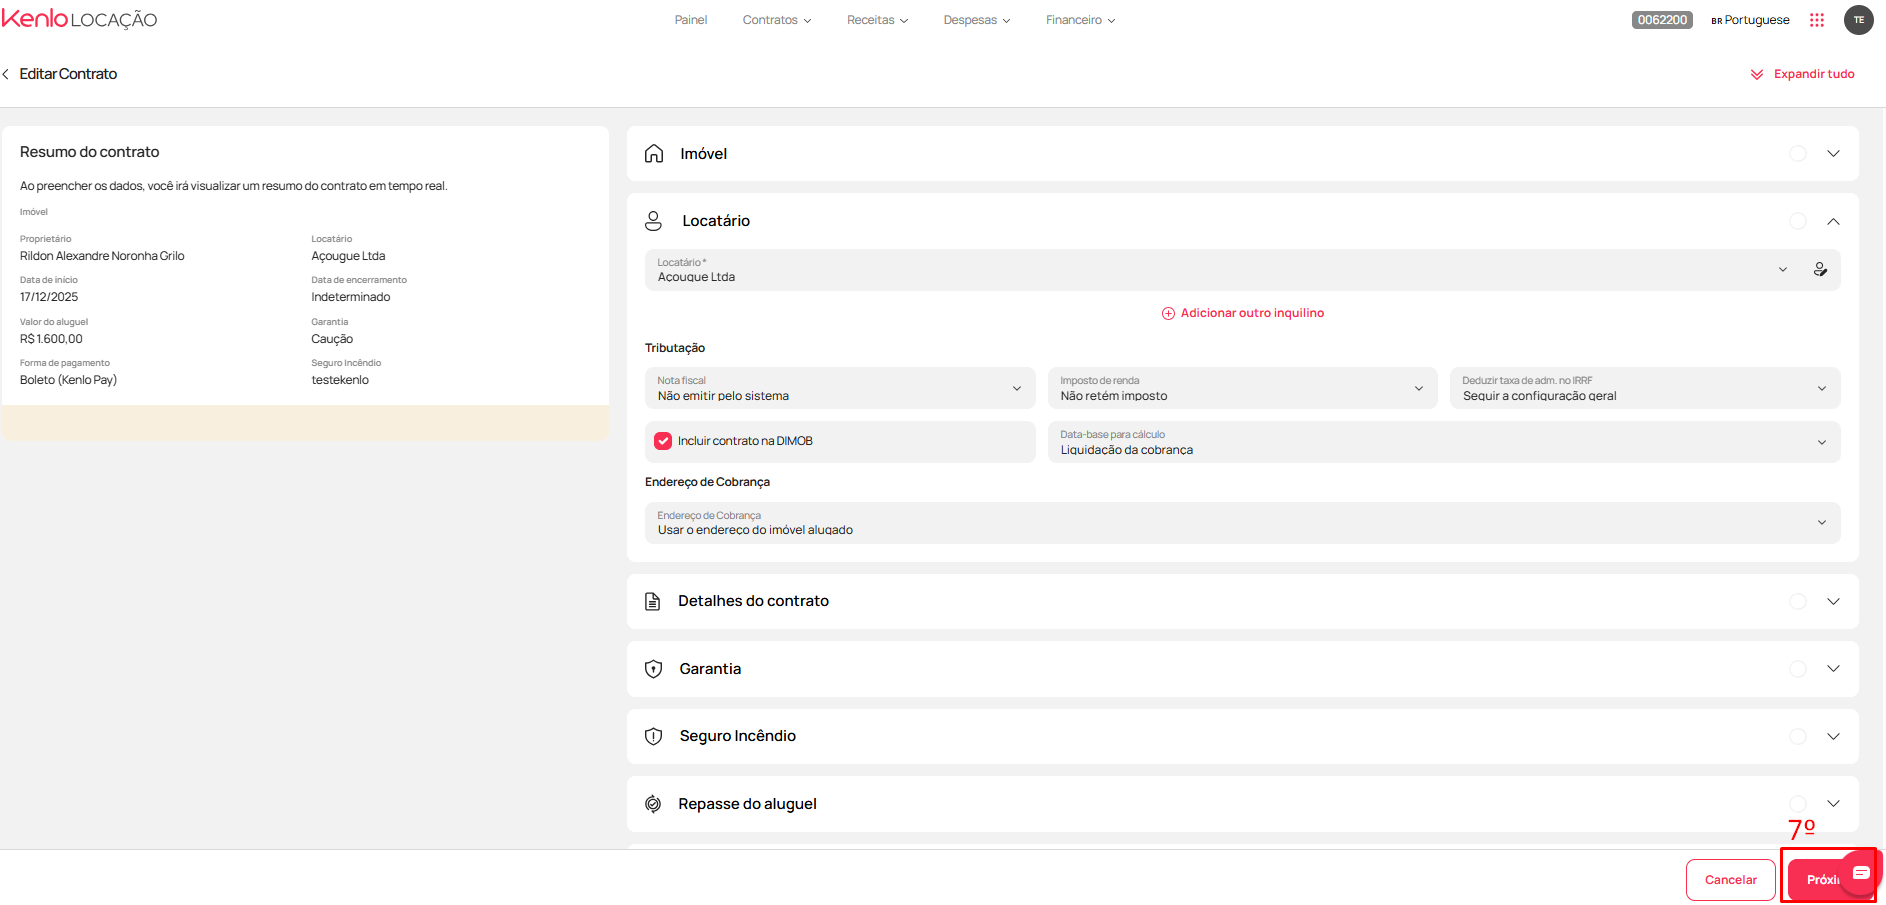Image resolution: width=1886 pixels, height=905 pixels.
Task: Click the Kenlo Locação logo
Action: click(x=79, y=19)
